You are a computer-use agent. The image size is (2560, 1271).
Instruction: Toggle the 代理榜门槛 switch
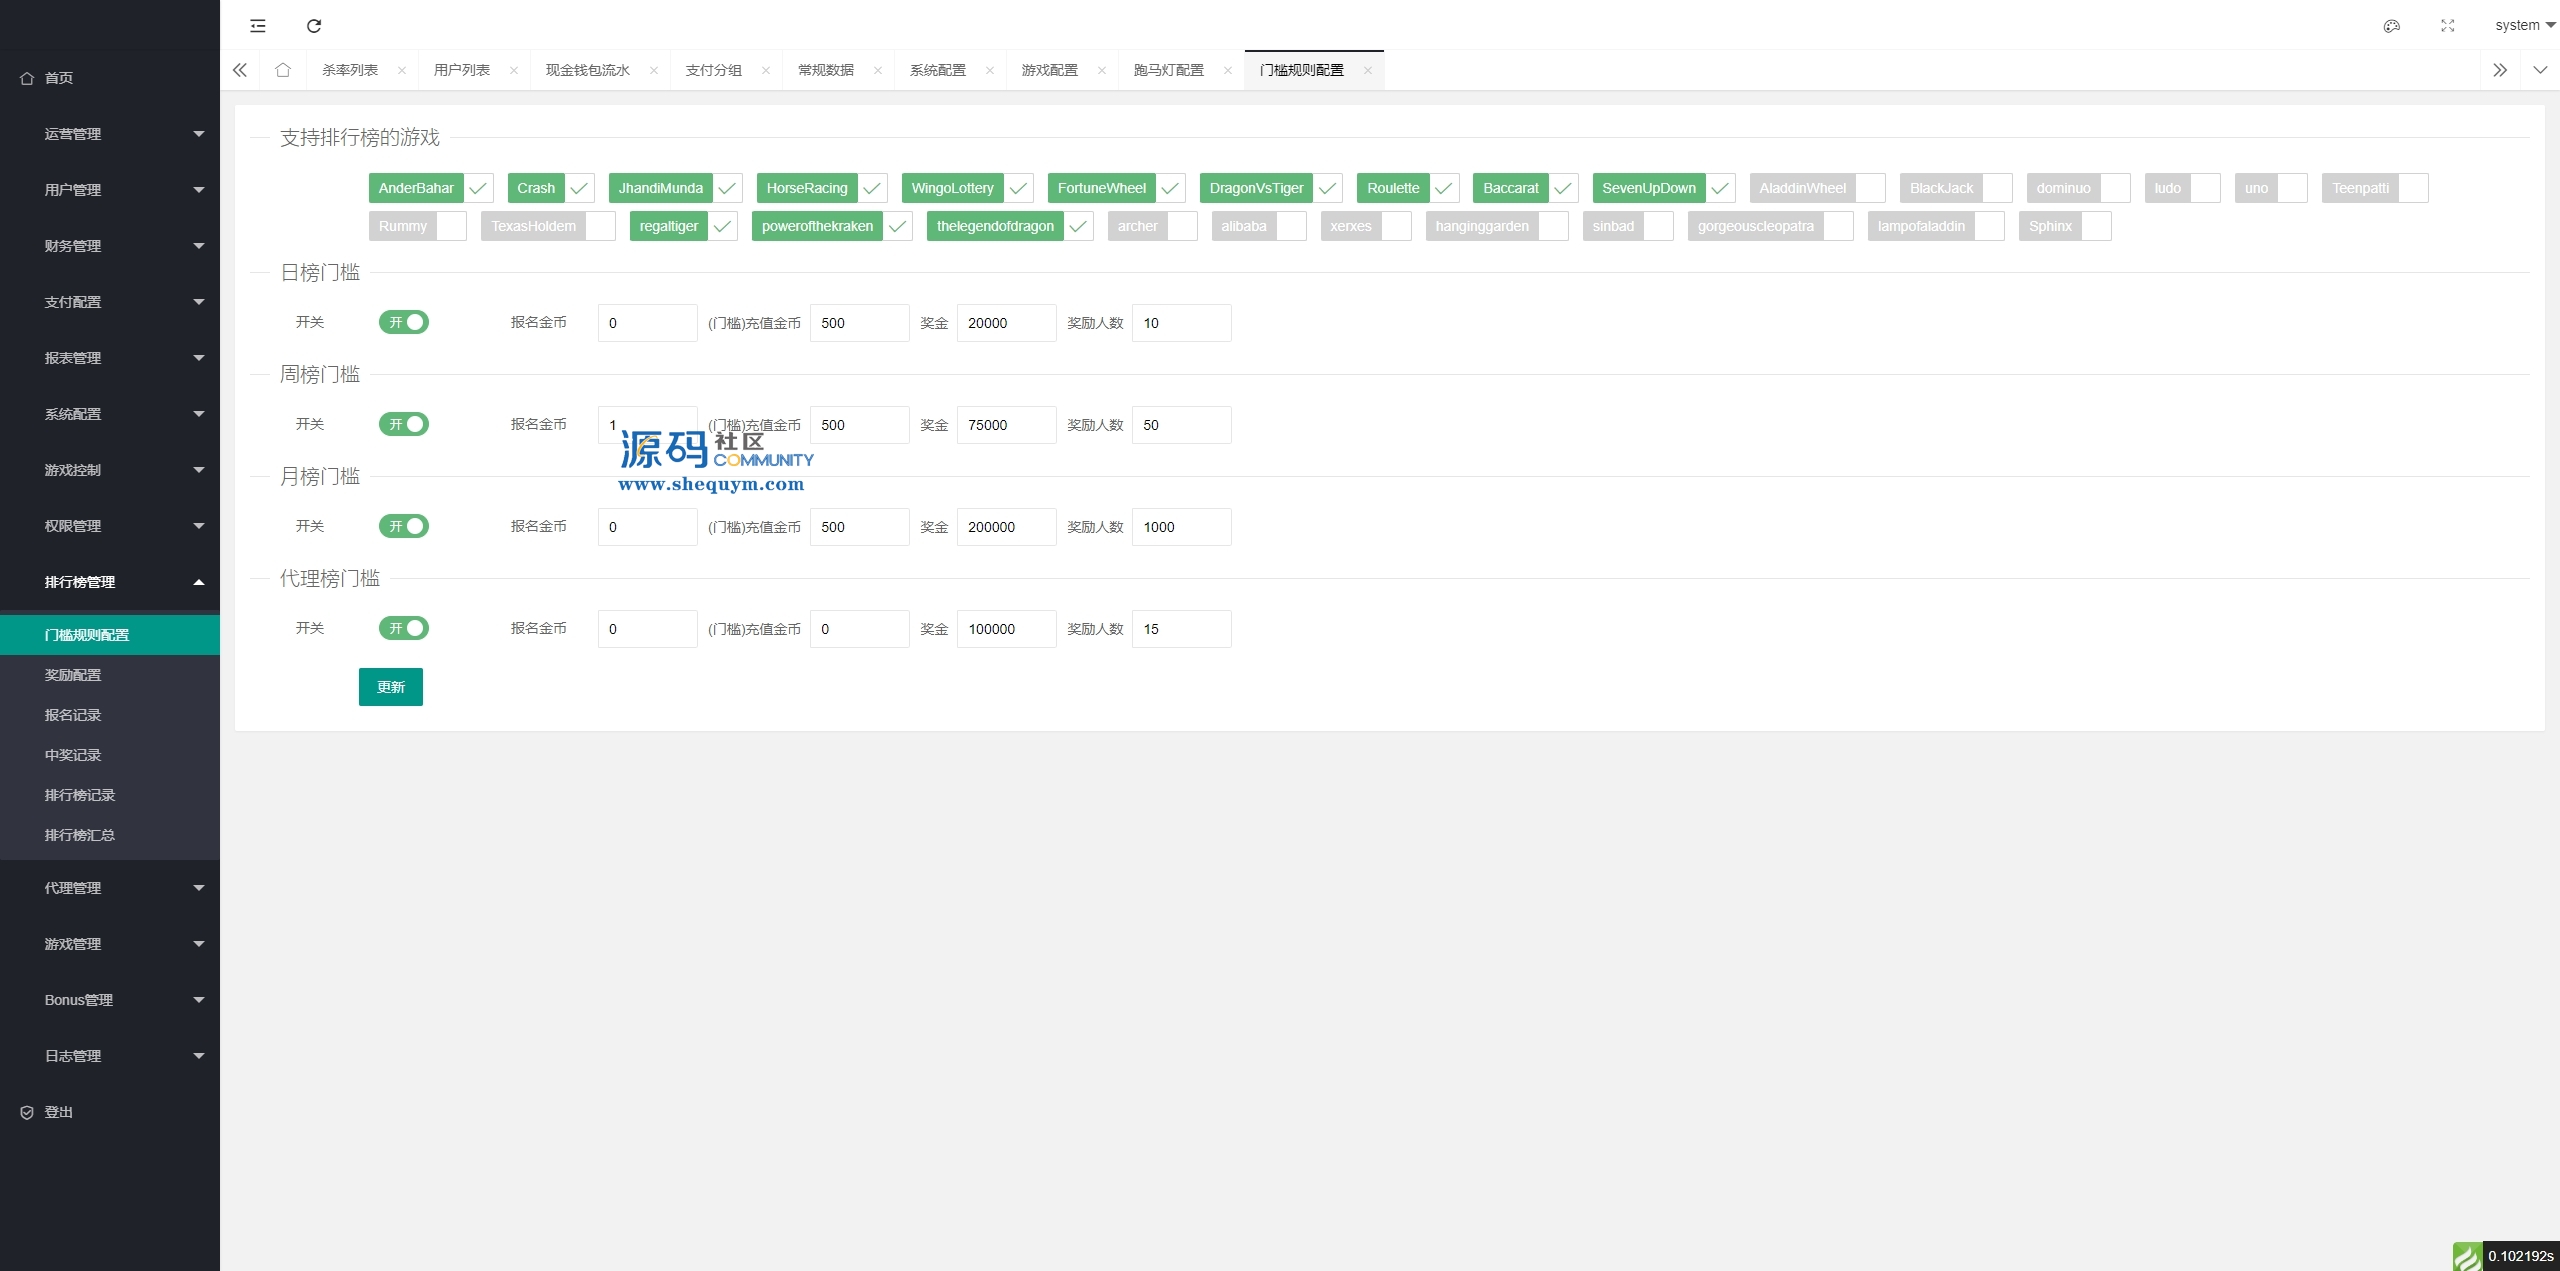(x=404, y=628)
